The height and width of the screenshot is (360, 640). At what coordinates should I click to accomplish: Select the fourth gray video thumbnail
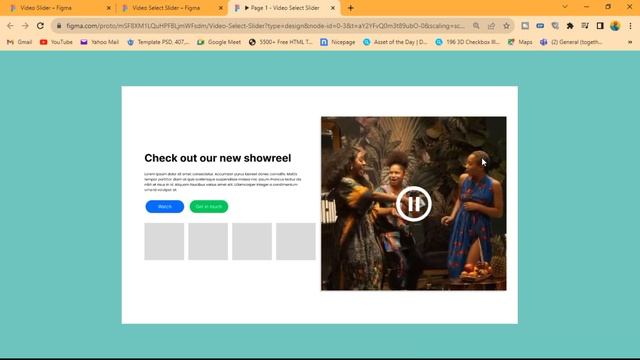pos(296,241)
